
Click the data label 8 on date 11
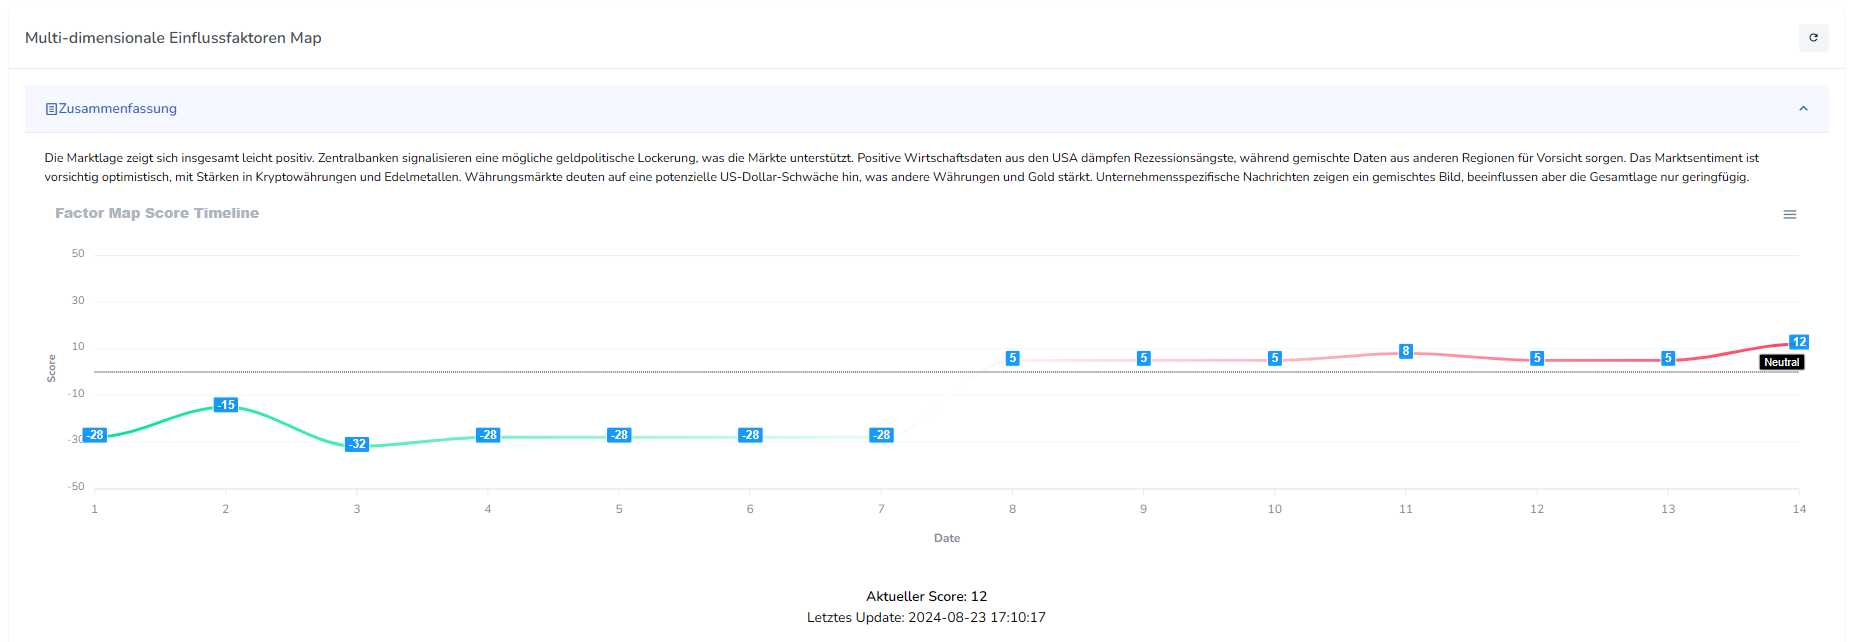click(1405, 351)
